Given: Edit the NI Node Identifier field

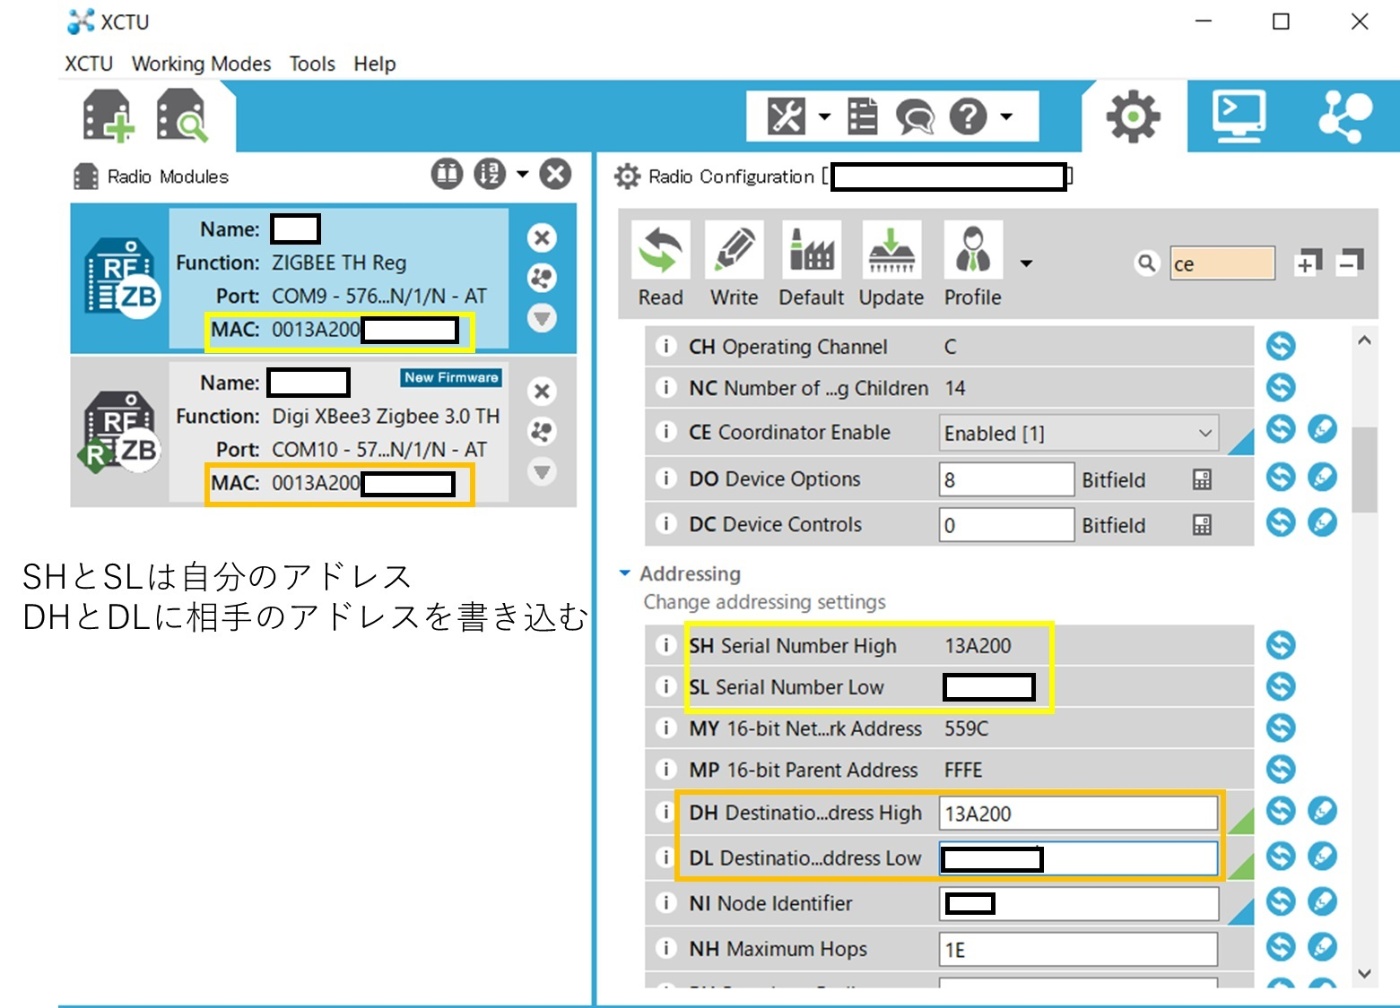Looking at the screenshot, I should click(1079, 904).
